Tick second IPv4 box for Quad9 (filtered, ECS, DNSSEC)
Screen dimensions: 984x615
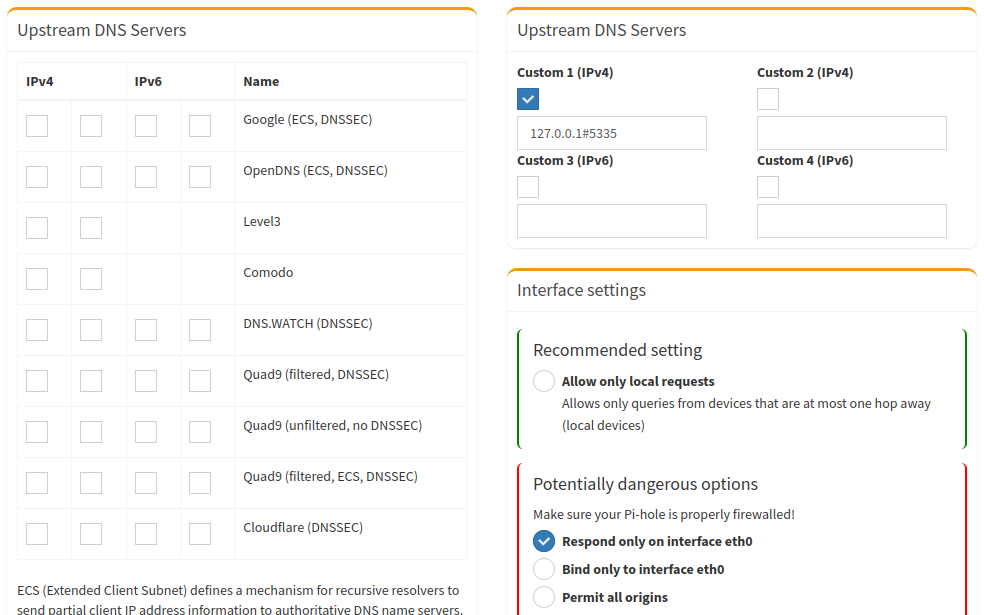click(x=91, y=483)
